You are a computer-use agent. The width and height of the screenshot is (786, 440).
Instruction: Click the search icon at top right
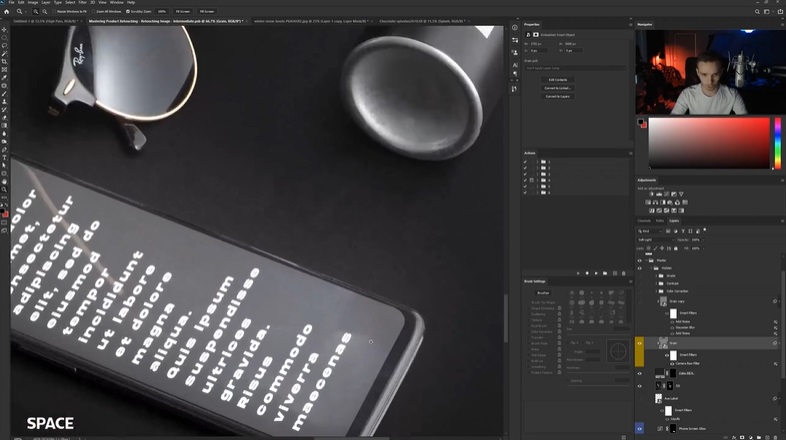(x=757, y=11)
